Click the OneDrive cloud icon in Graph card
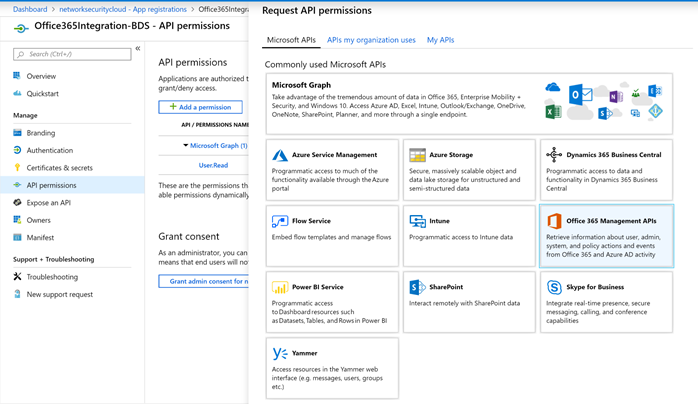698x404 pixels. pyautogui.click(x=552, y=86)
